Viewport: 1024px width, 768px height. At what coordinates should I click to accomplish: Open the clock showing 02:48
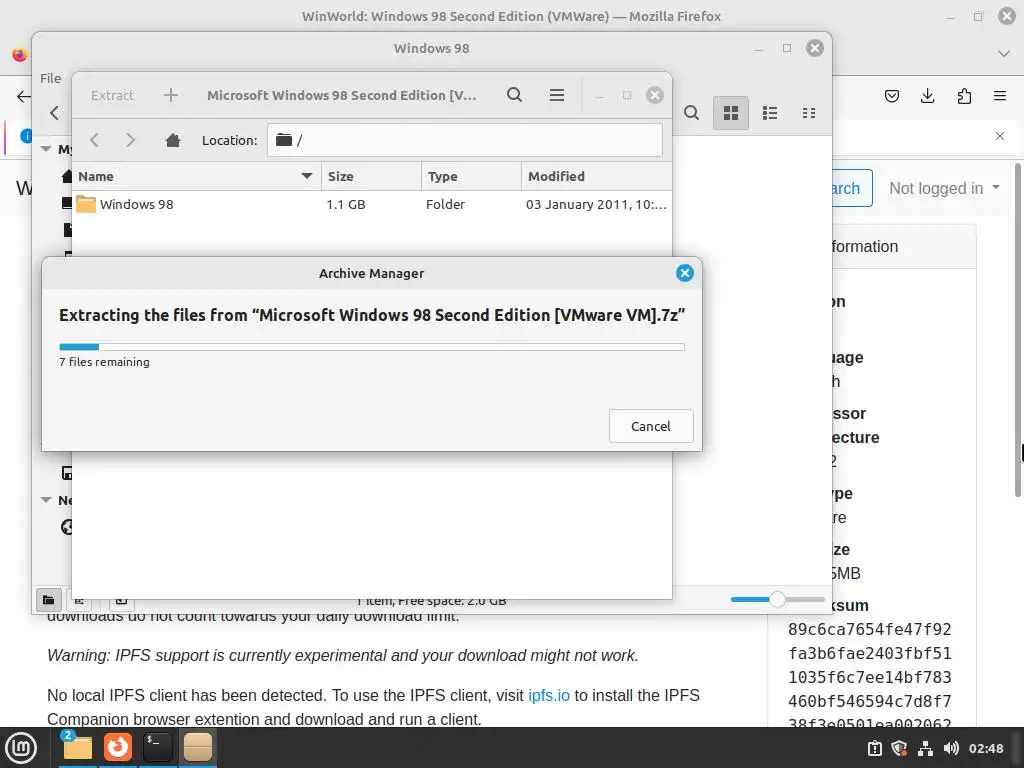985,748
